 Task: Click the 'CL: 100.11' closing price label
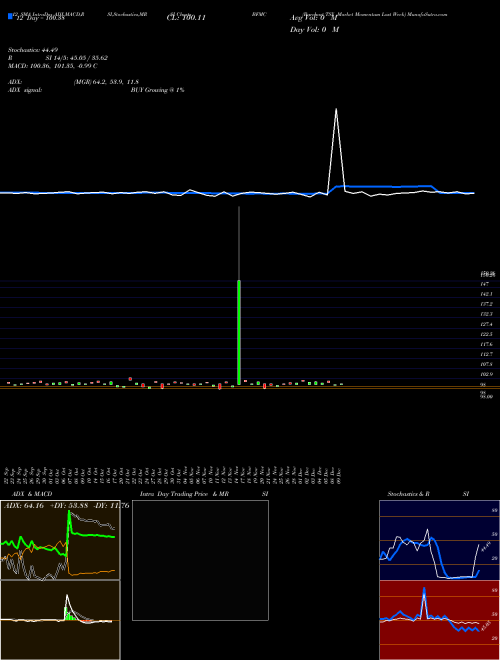pos(186,18)
